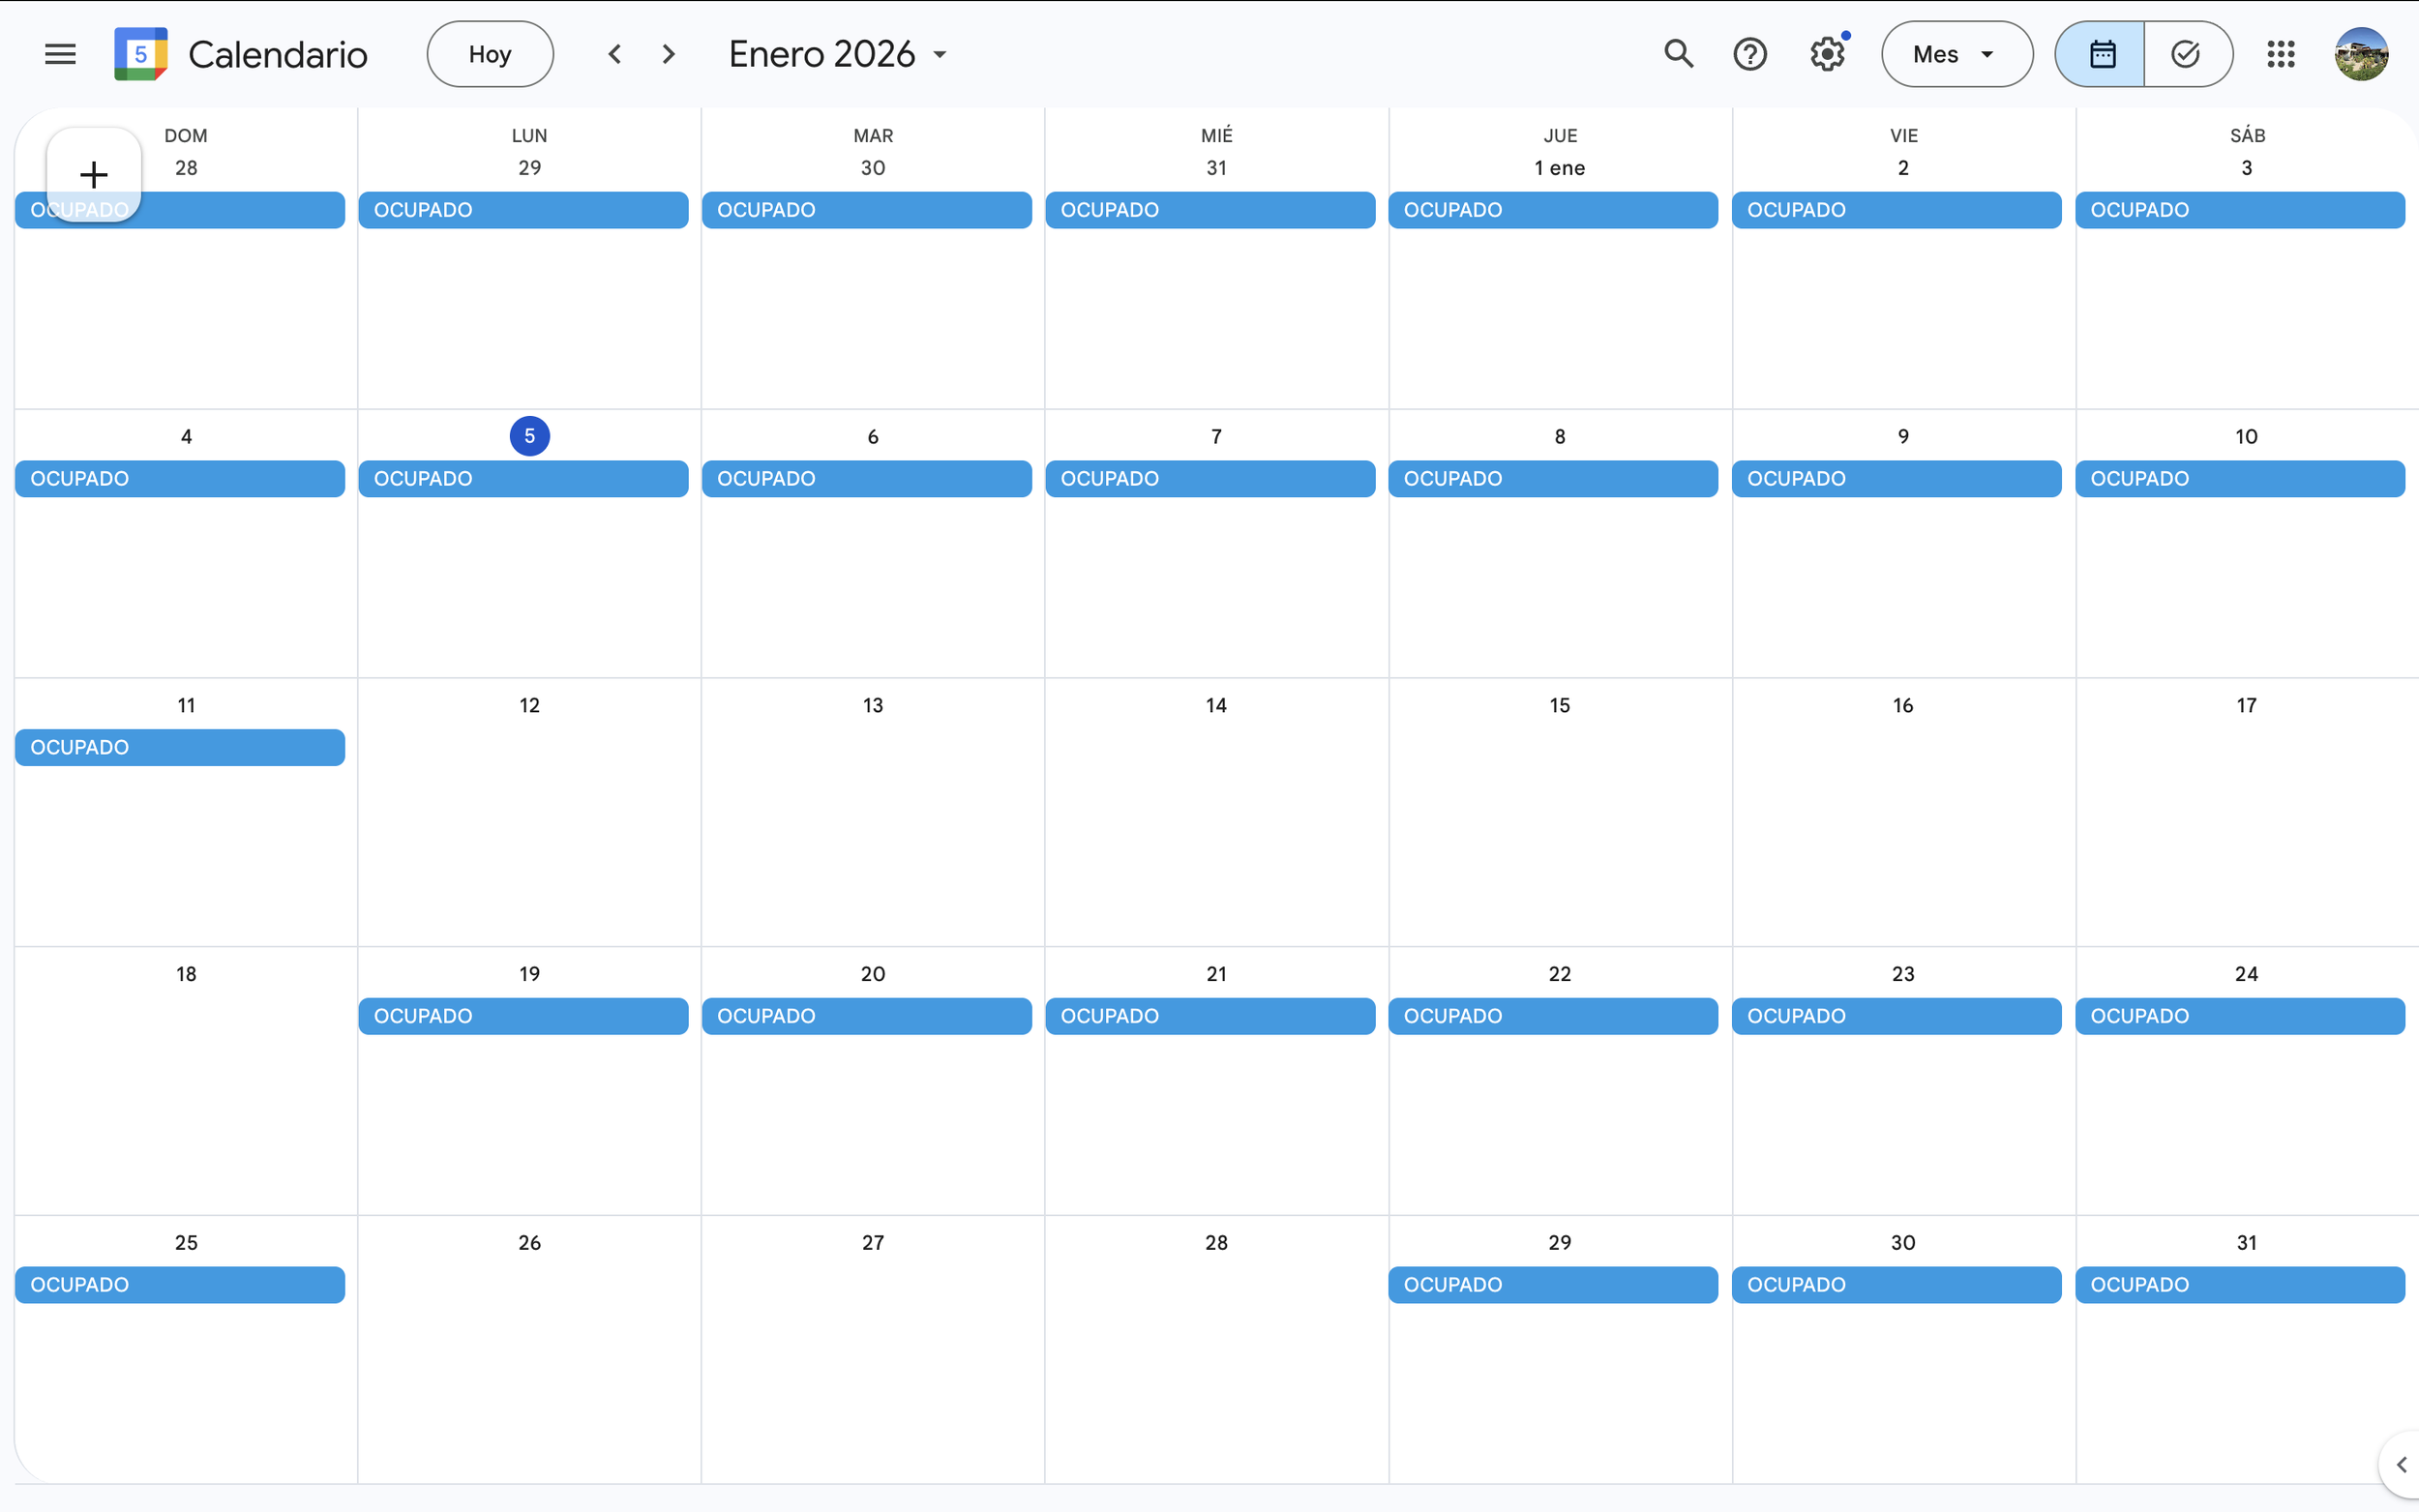Show the collapsed side panel chevron
Screen dimensions: 2419x1512
2400,1464
